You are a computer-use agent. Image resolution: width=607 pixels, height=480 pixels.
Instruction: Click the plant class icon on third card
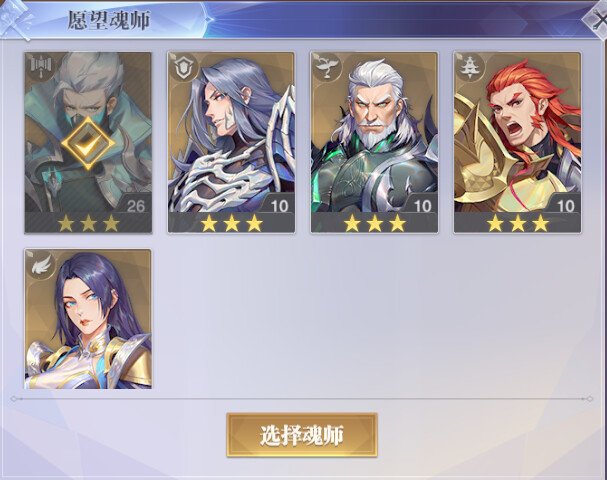click(324, 67)
